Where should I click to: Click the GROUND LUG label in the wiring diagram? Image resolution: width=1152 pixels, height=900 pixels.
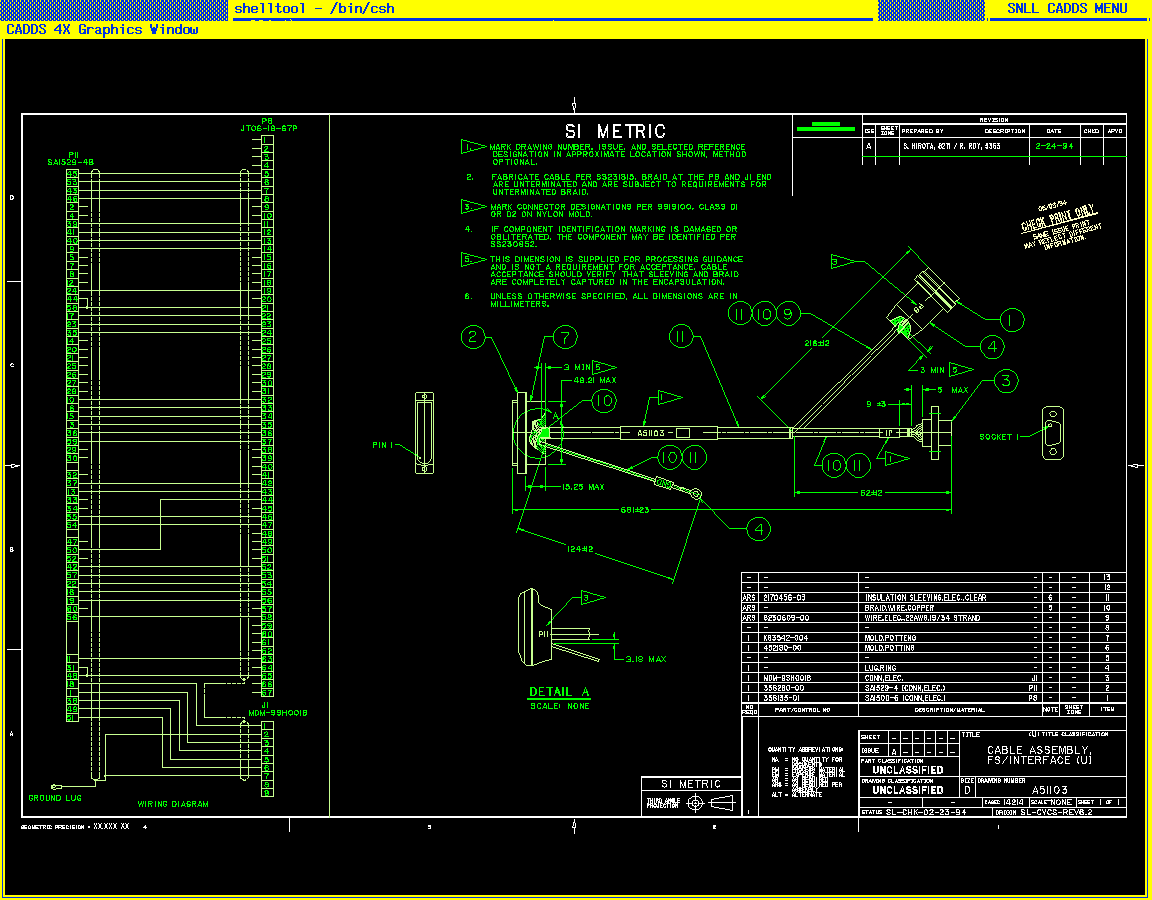point(55,798)
